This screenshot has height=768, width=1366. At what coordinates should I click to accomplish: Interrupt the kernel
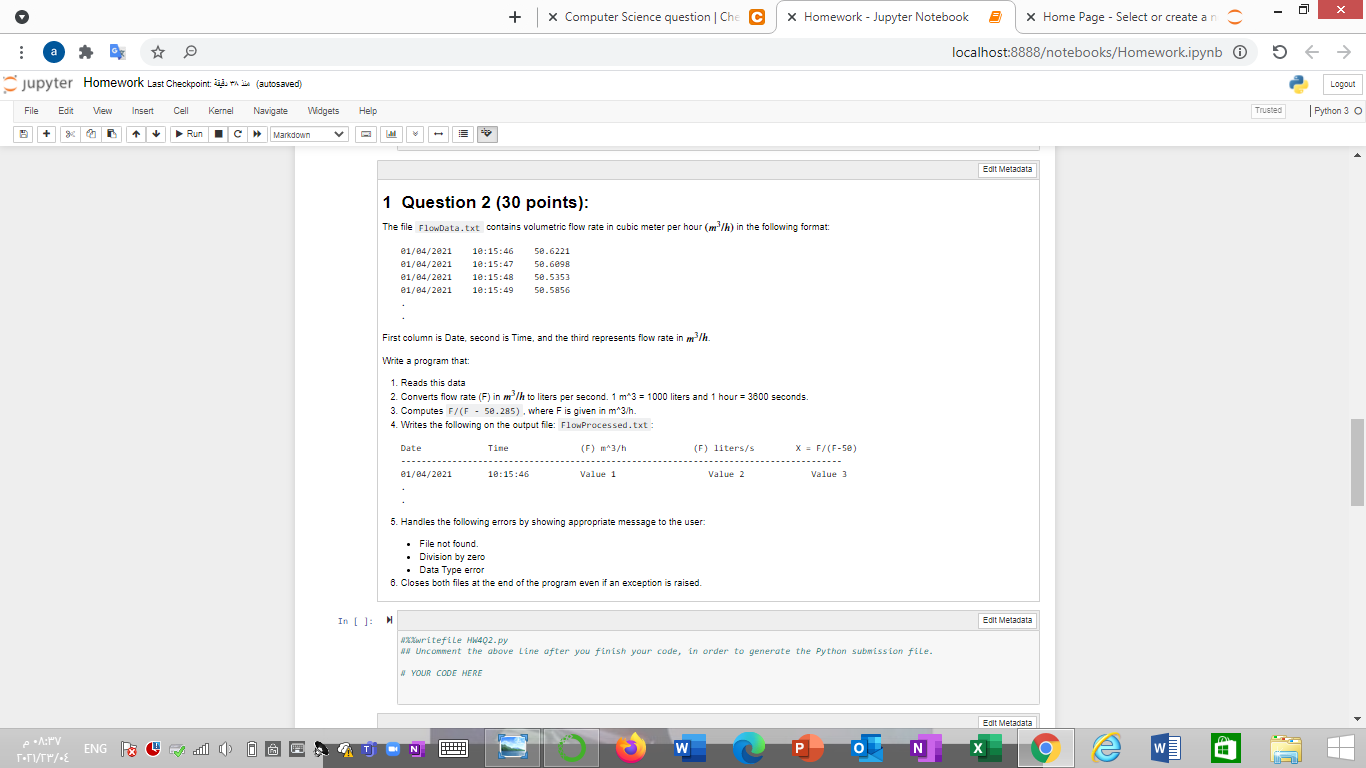click(218, 133)
